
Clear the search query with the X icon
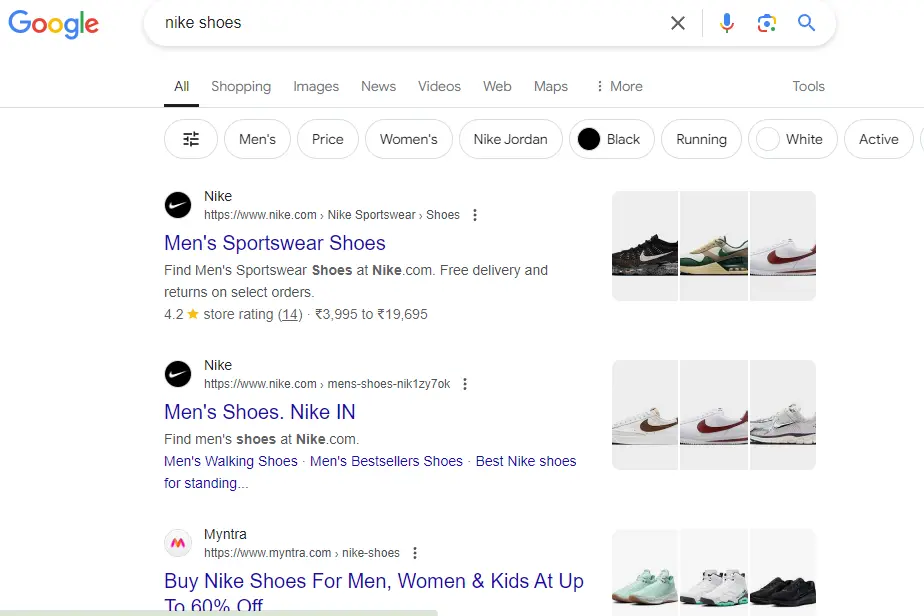(x=677, y=22)
